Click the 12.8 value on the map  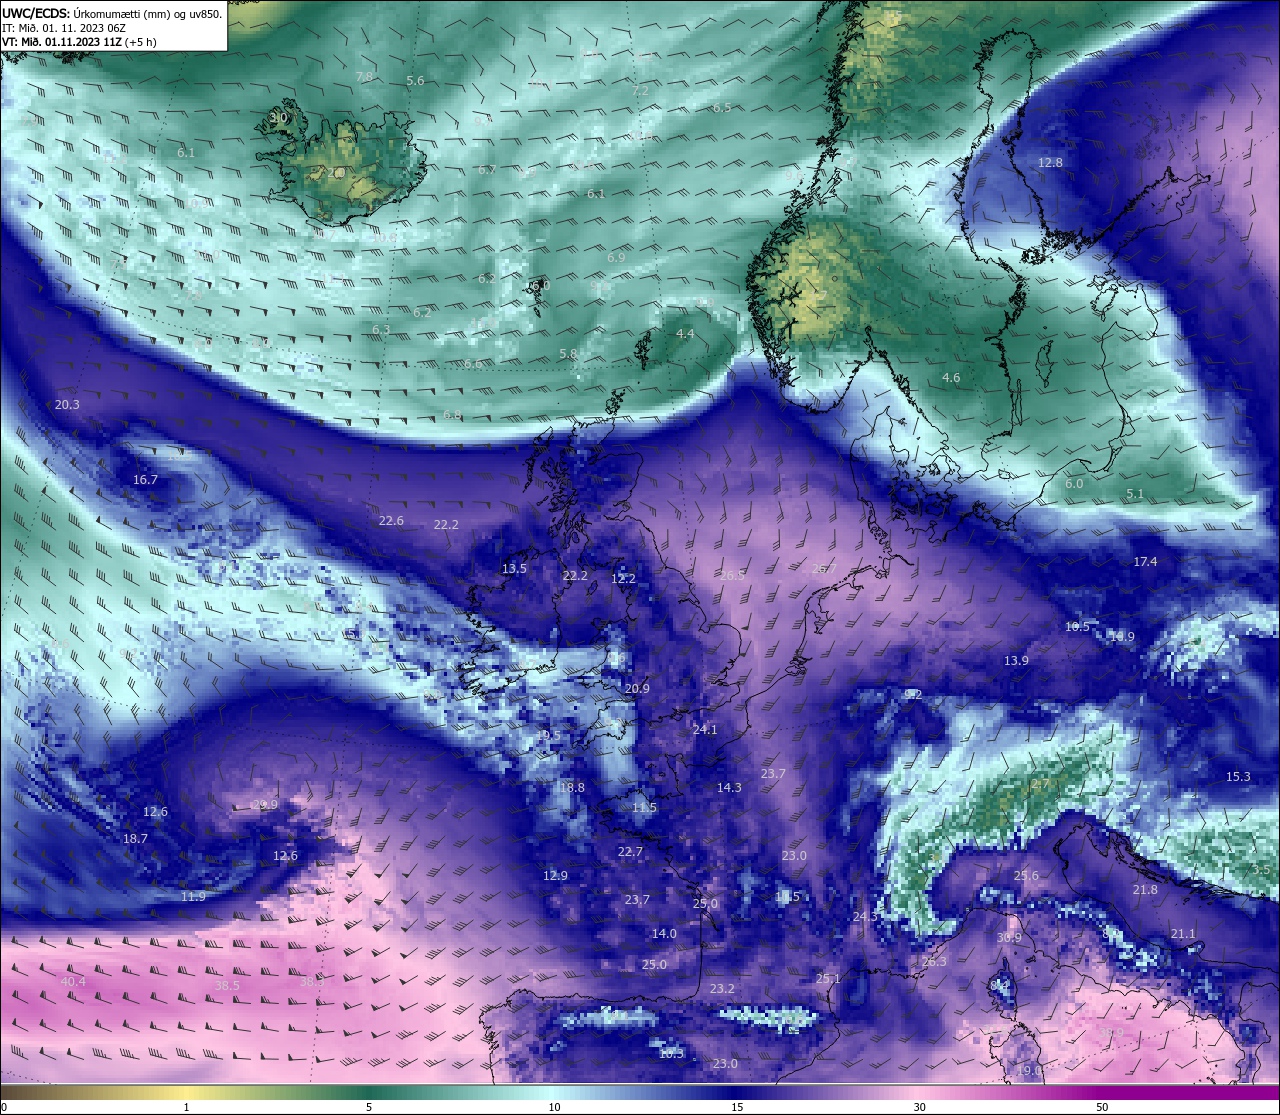tap(1050, 163)
